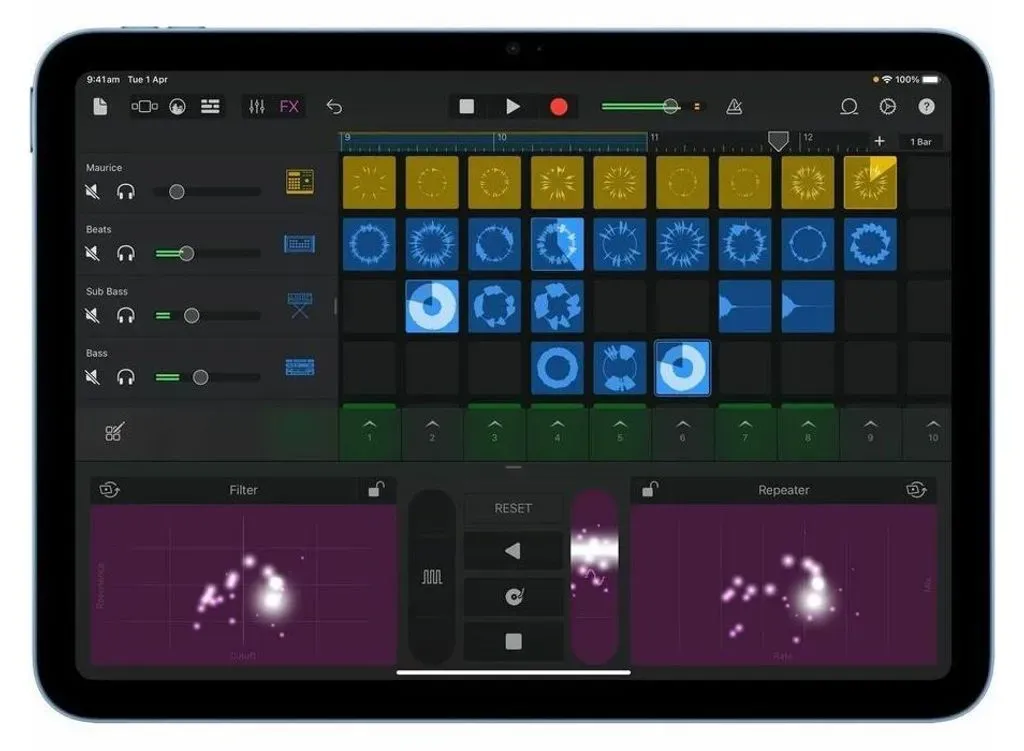1024x751 pixels.
Task: Open the Loop Browser icon
Action: point(848,106)
